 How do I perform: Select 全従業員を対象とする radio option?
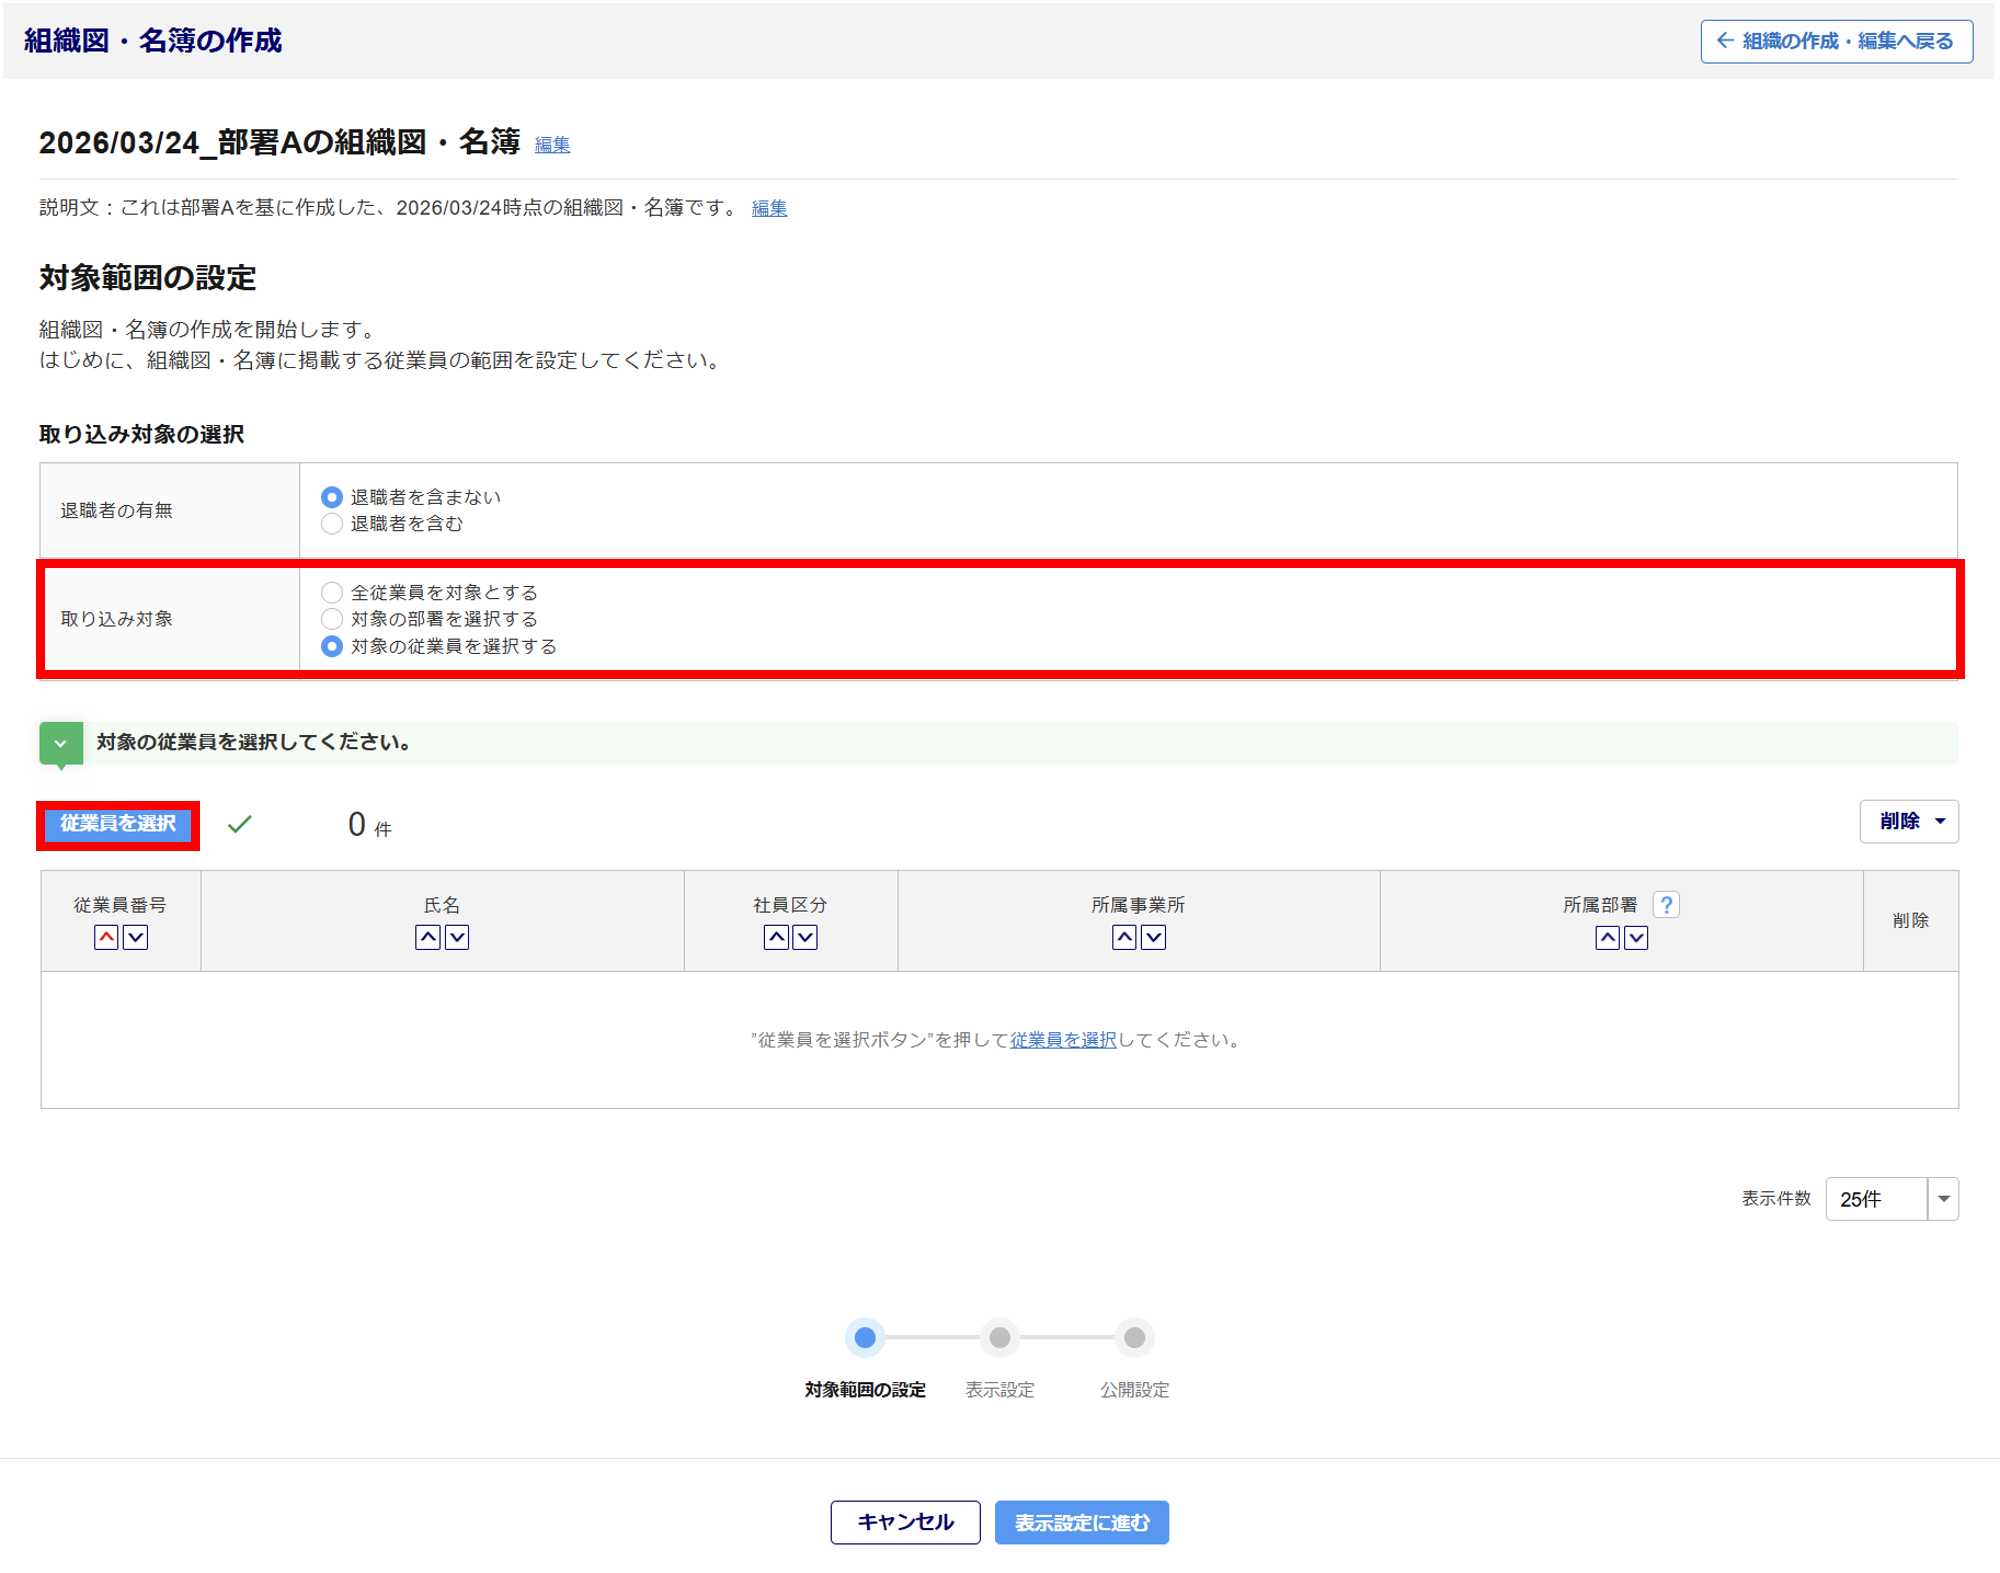point(332,592)
